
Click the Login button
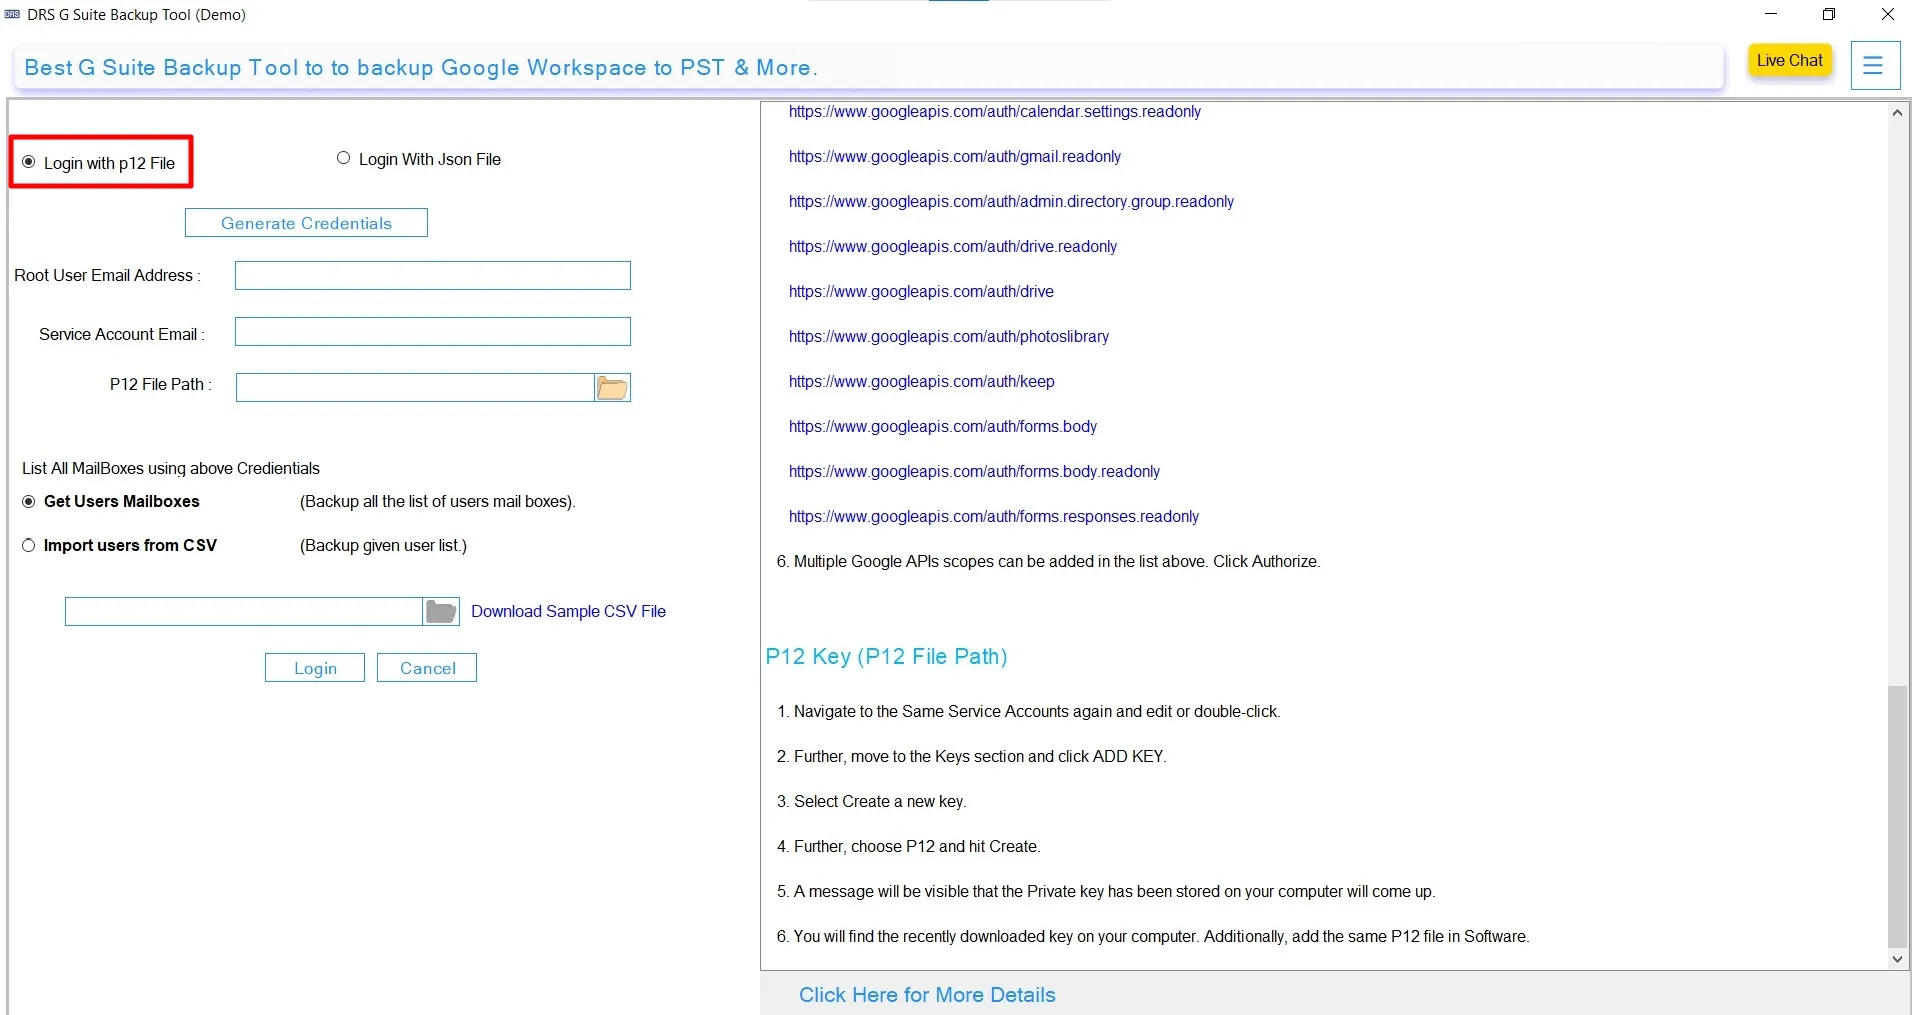(315, 668)
